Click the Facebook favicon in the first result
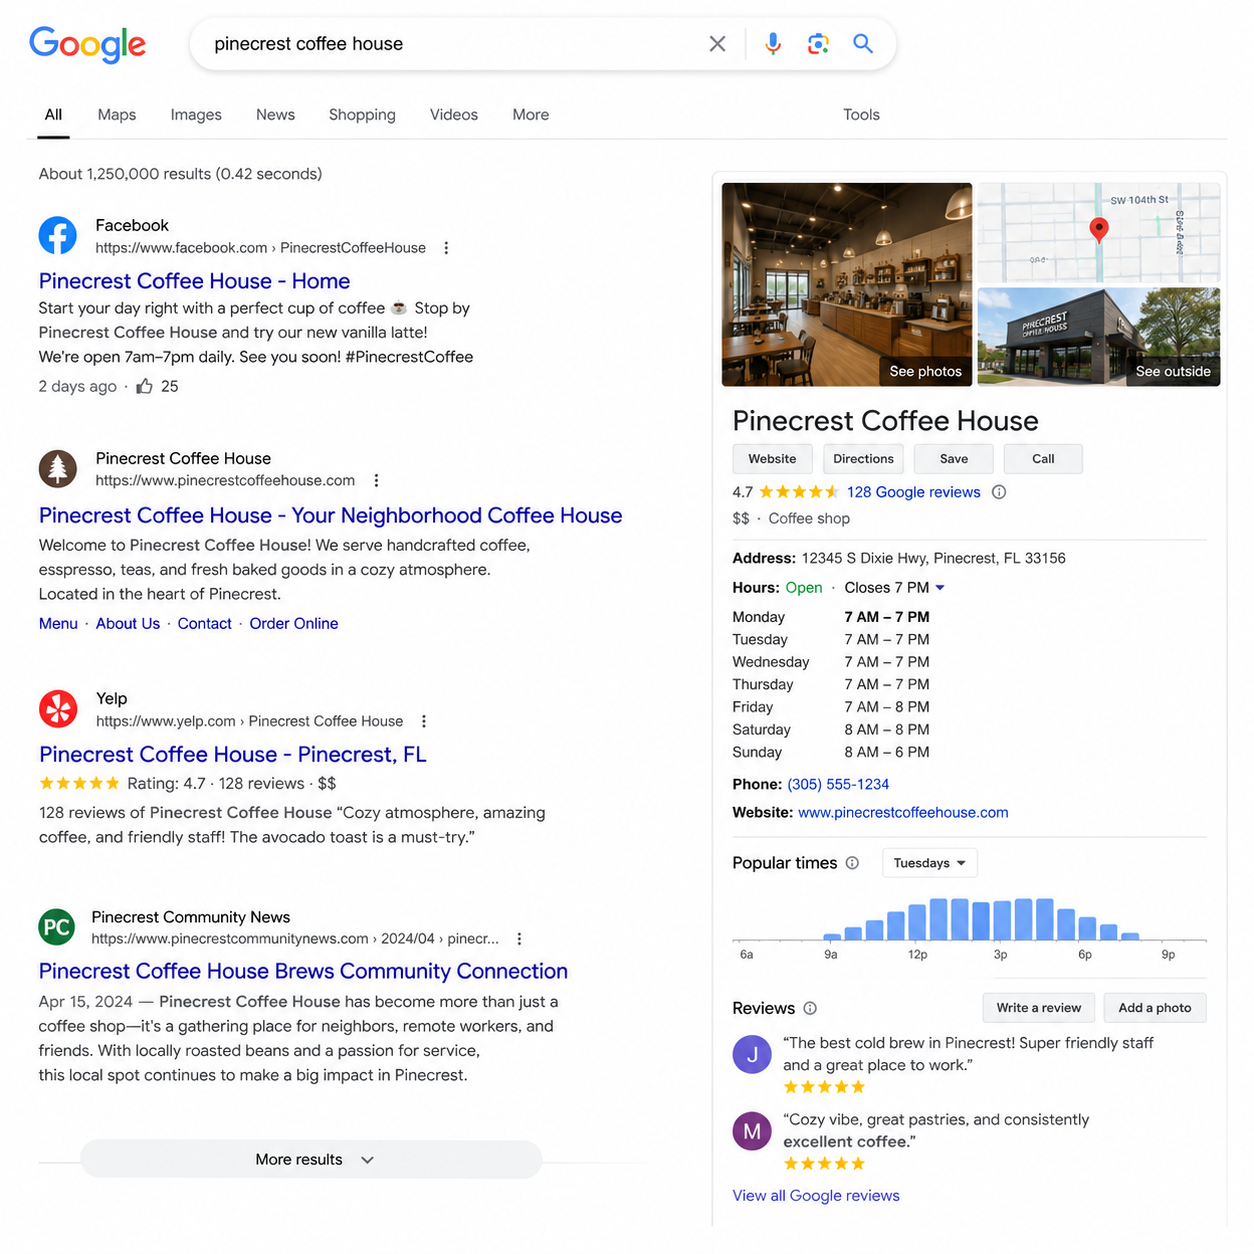Screen dimensions: 1254x1254 tap(57, 236)
